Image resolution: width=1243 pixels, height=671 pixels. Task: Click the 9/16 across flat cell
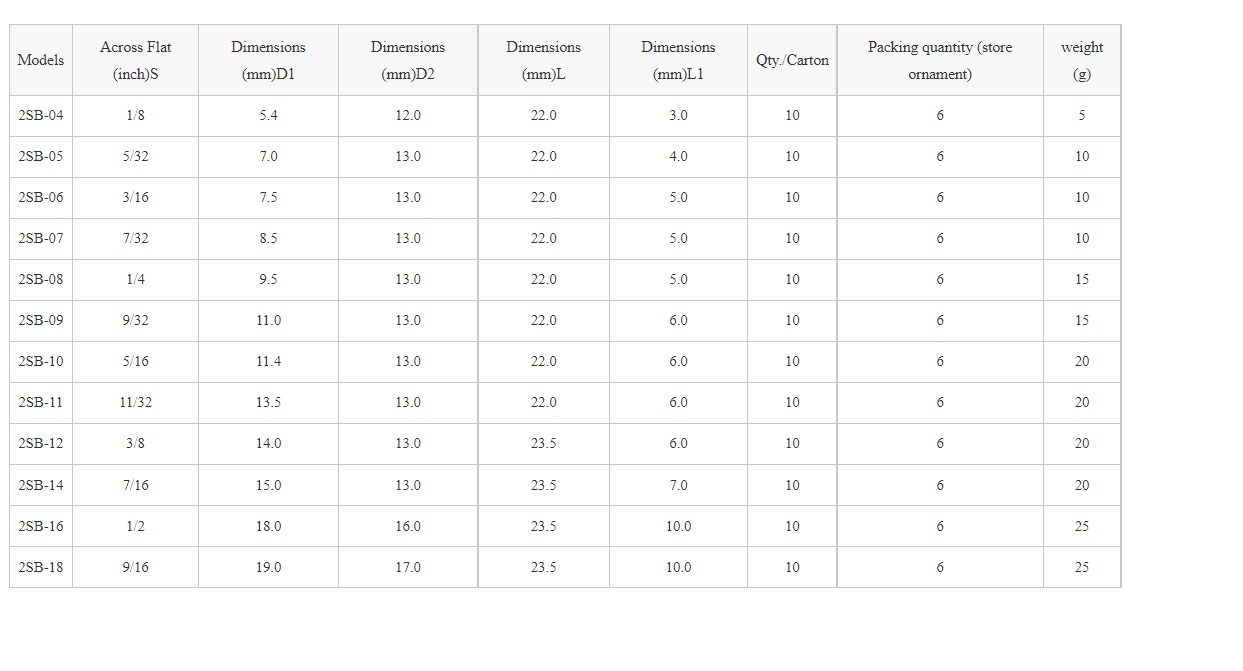click(135, 567)
